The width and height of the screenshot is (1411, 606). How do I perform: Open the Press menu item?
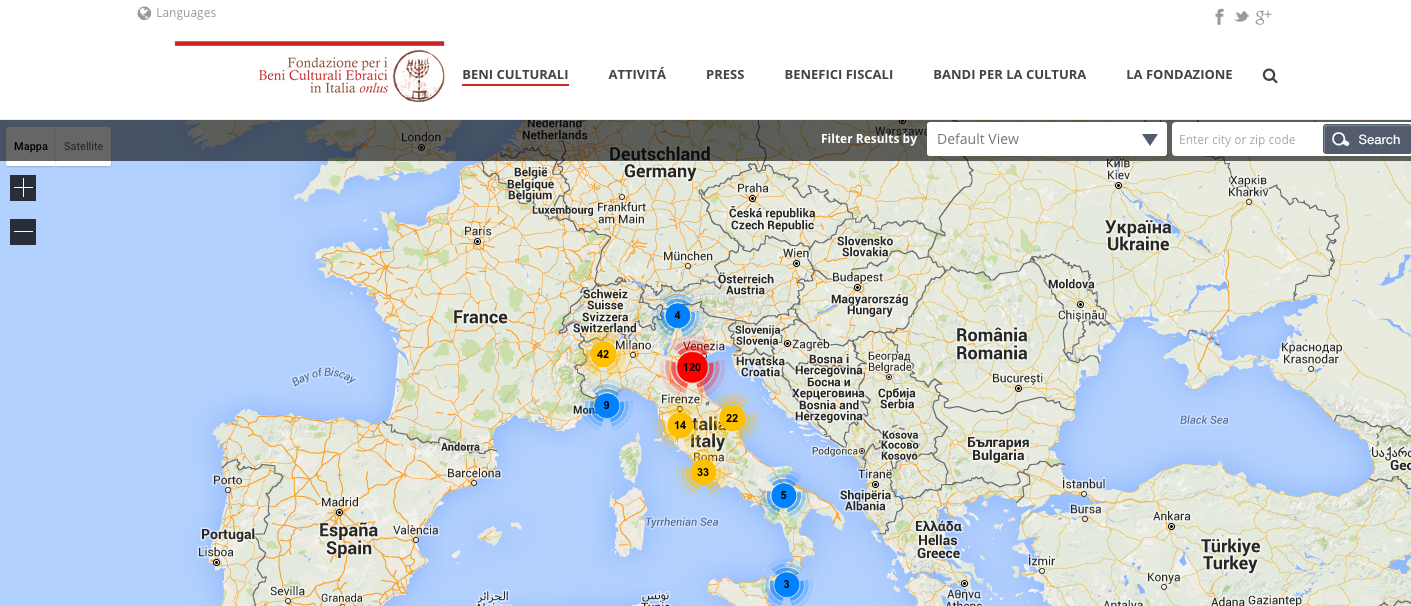coord(725,74)
